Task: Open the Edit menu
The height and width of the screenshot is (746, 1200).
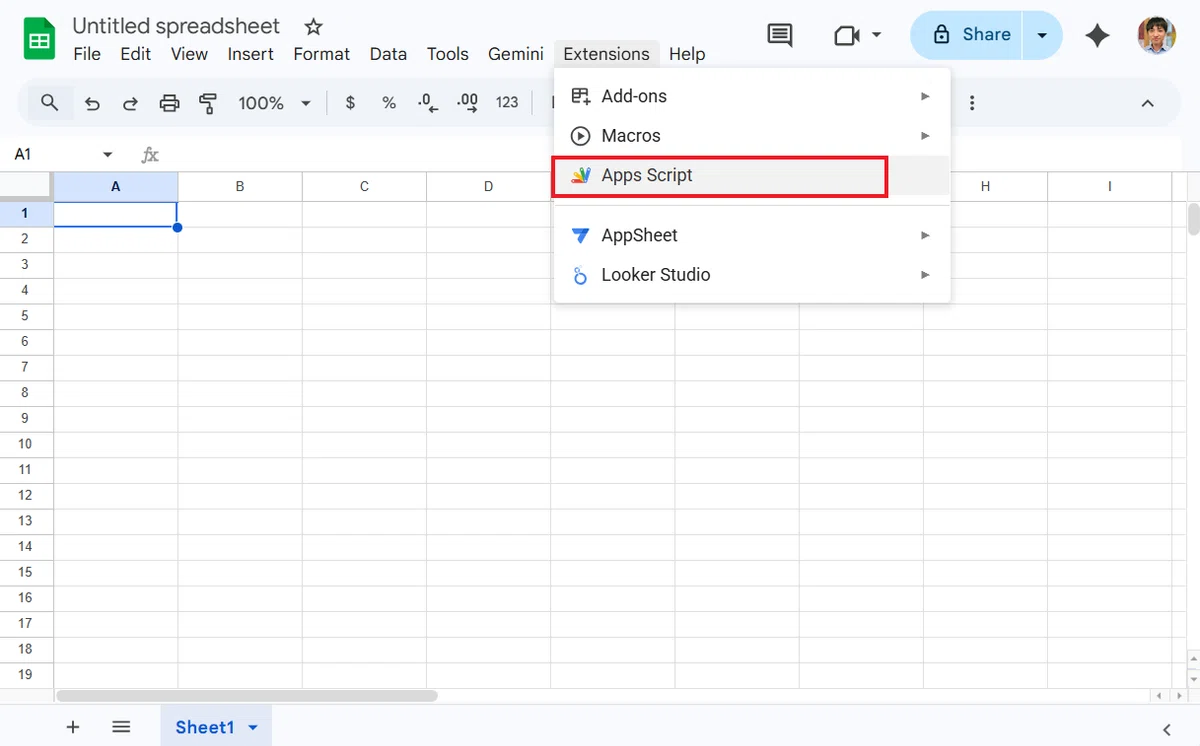Action: [x=135, y=54]
